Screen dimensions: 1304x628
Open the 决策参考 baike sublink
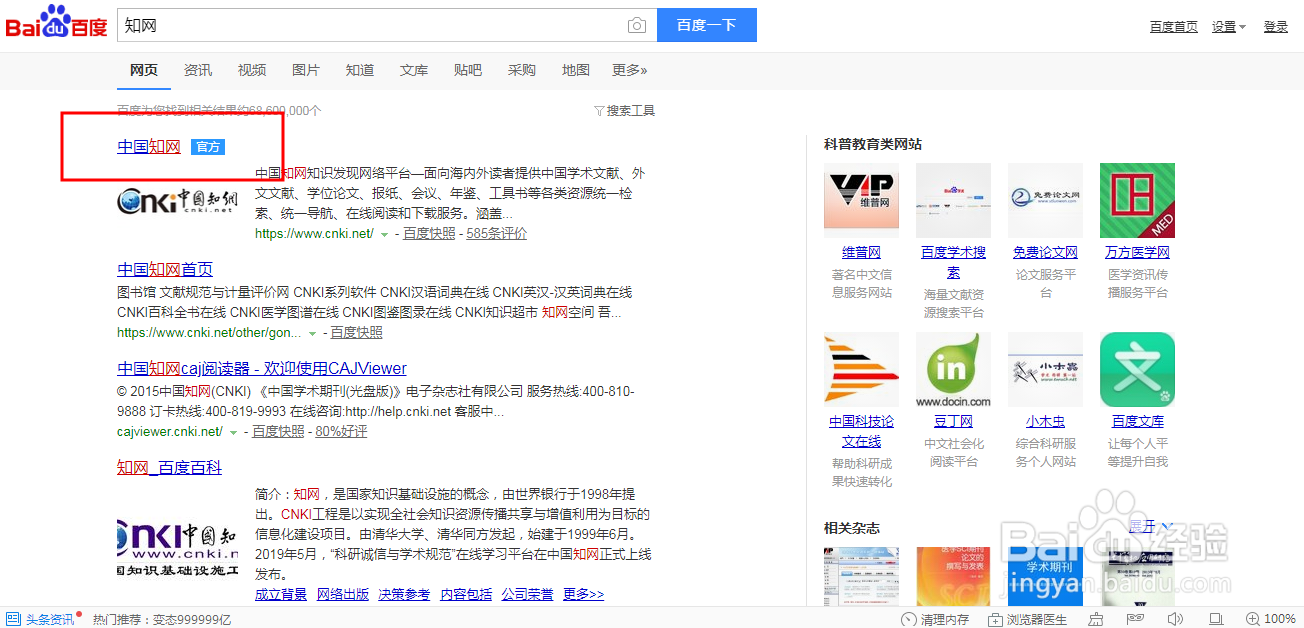click(404, 594)
